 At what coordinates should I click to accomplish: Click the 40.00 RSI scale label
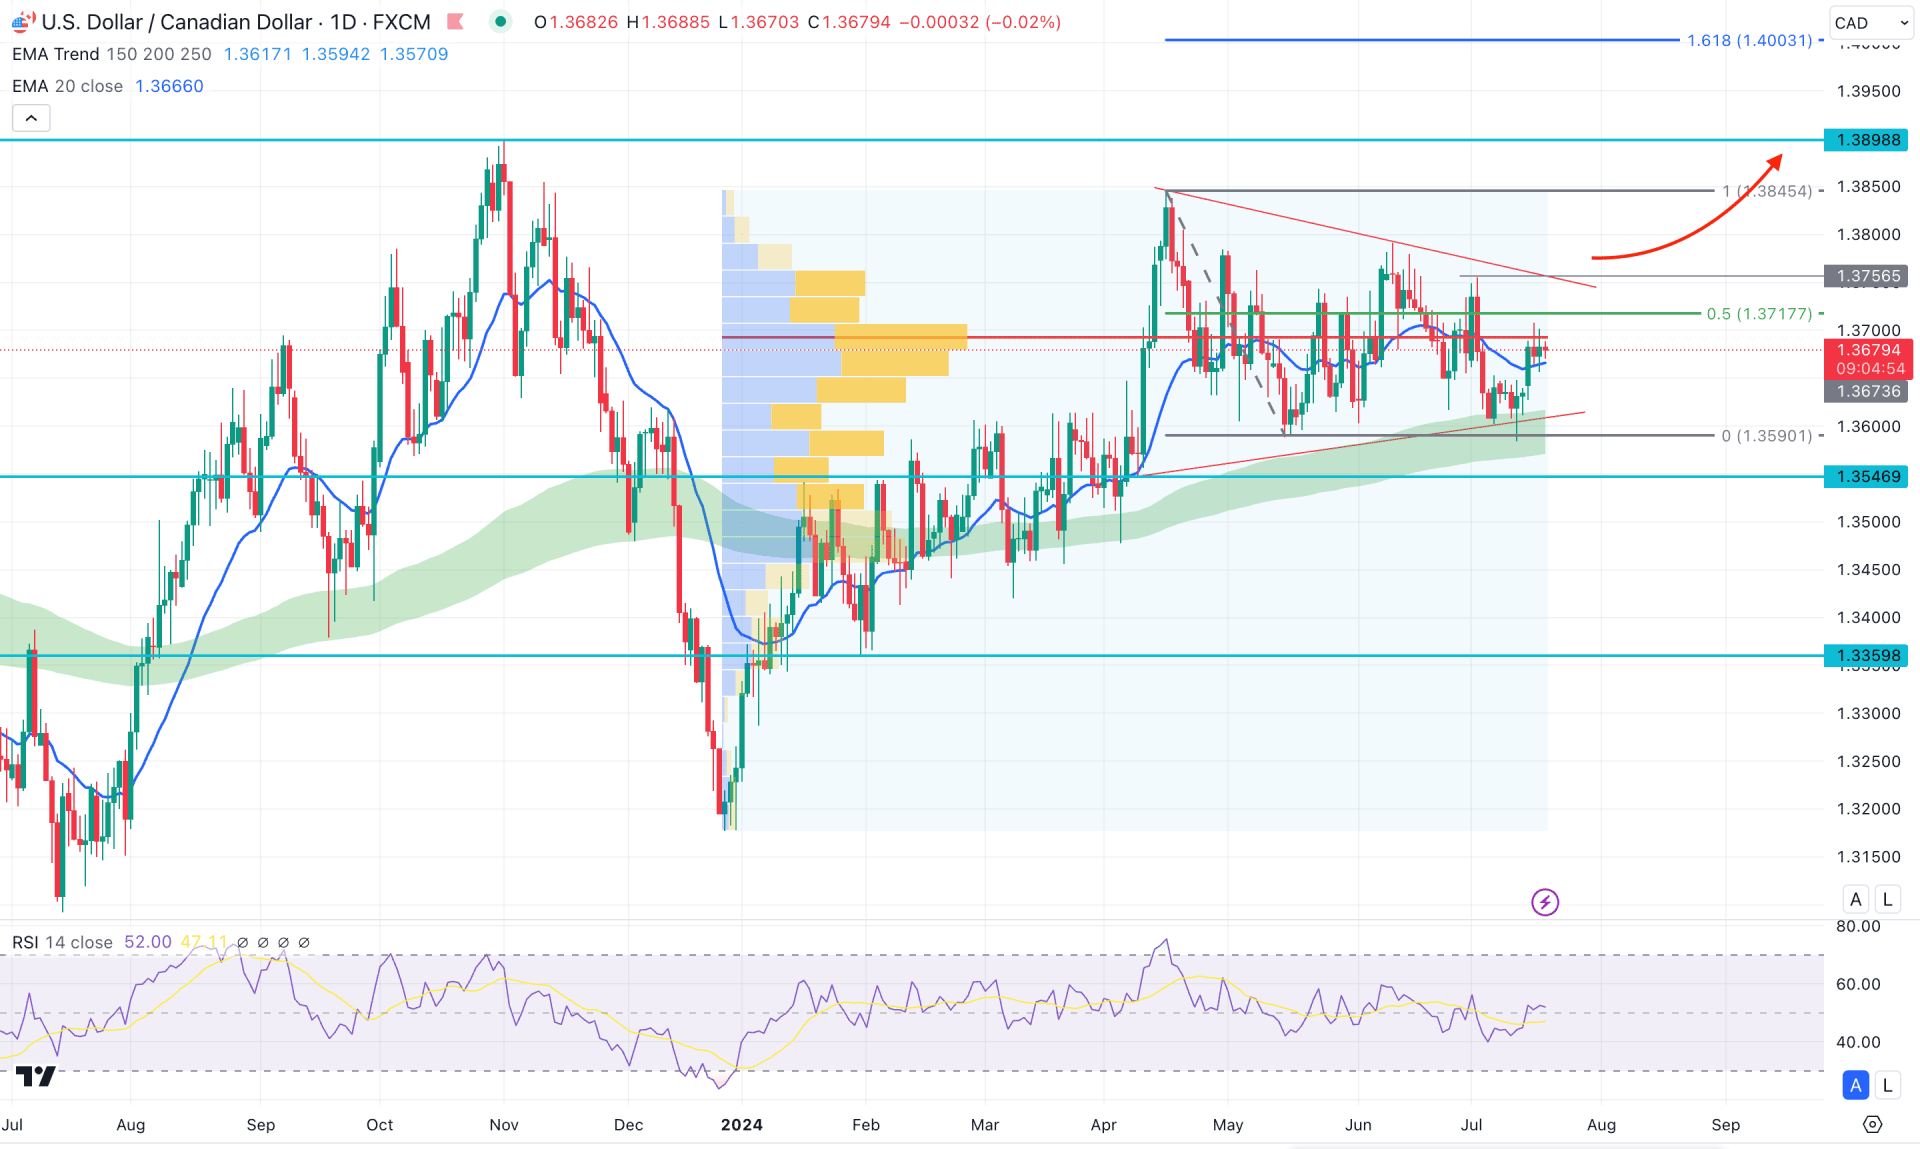click(x=1858, y=1042)
